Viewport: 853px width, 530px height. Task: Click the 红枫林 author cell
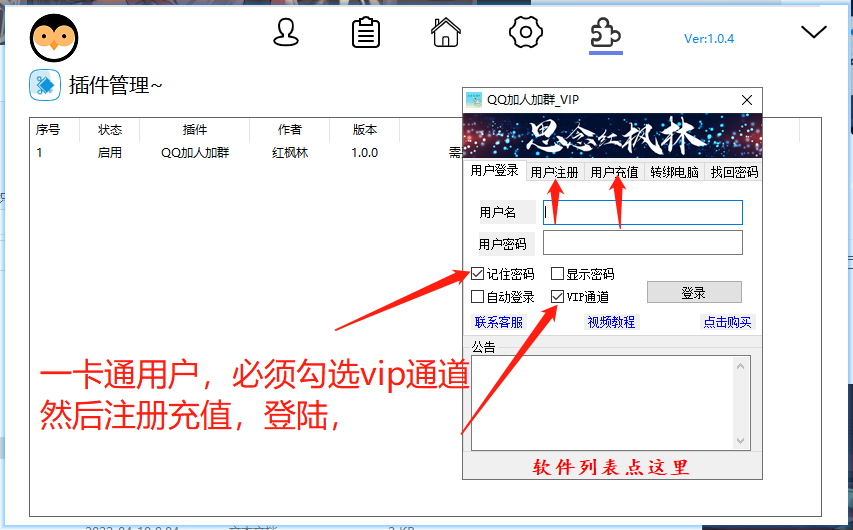click(290, 153)
